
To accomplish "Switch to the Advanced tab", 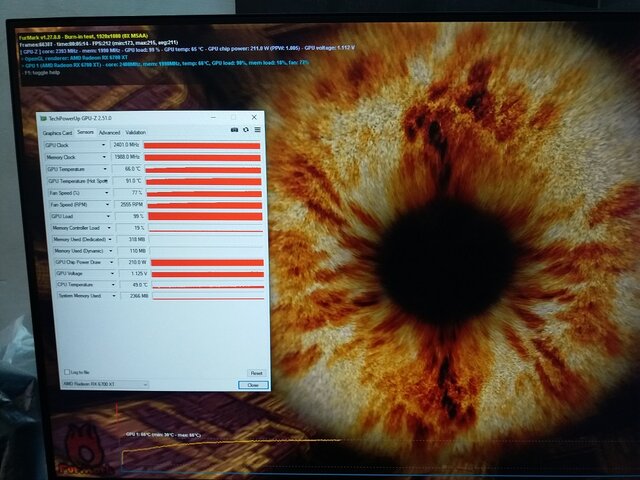I will click(x=109, y=132).
